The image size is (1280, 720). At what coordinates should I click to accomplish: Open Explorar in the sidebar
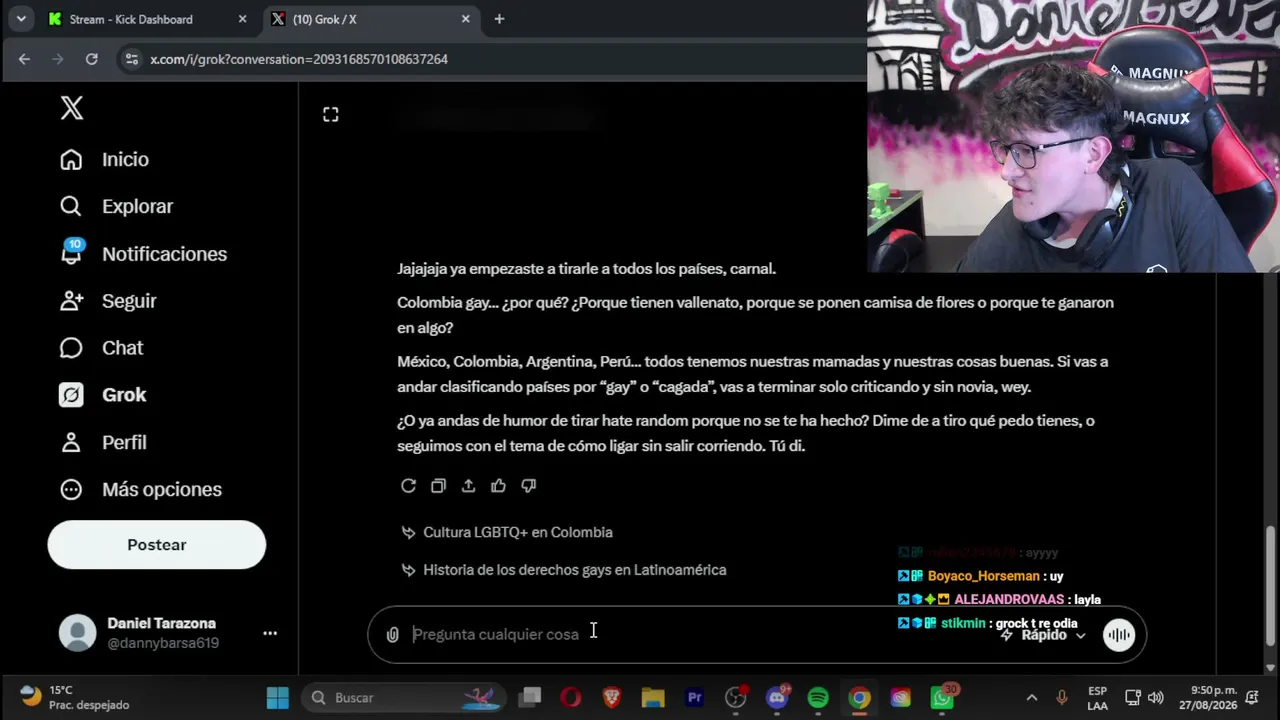pos(116,207)
